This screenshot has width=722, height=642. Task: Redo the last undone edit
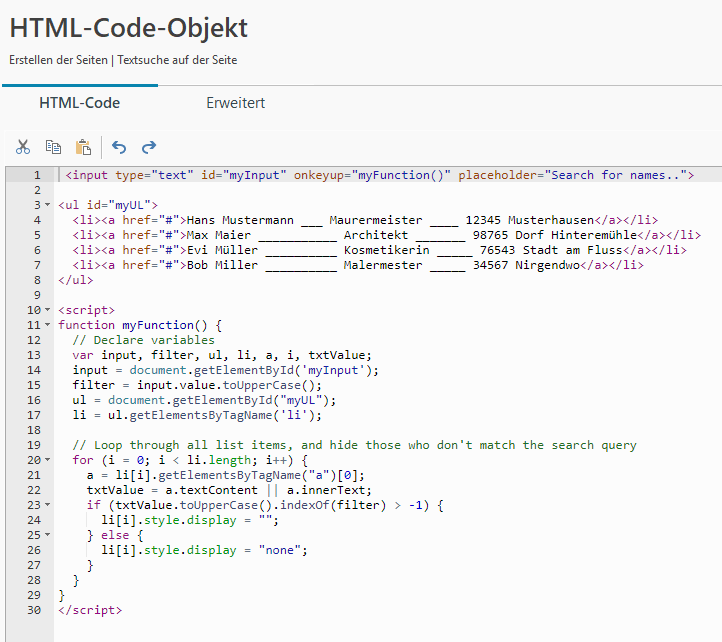point(149,147)
